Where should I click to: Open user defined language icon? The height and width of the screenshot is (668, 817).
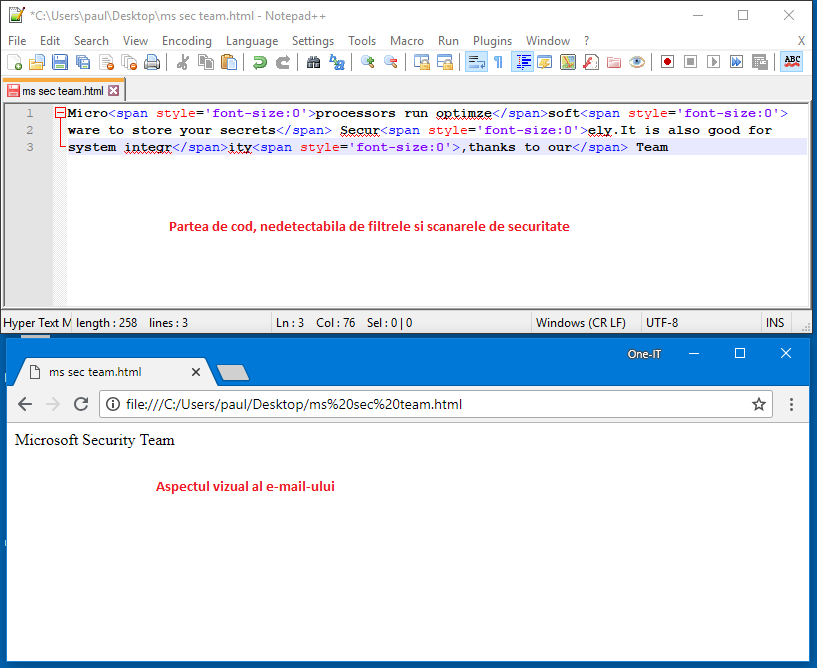pyautogui.click(x=545, y=63)
